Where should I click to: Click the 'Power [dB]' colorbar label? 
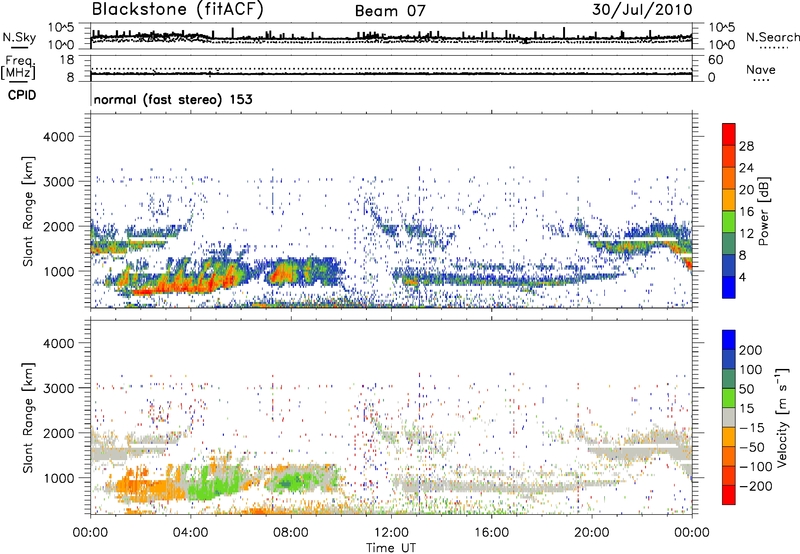763,211
